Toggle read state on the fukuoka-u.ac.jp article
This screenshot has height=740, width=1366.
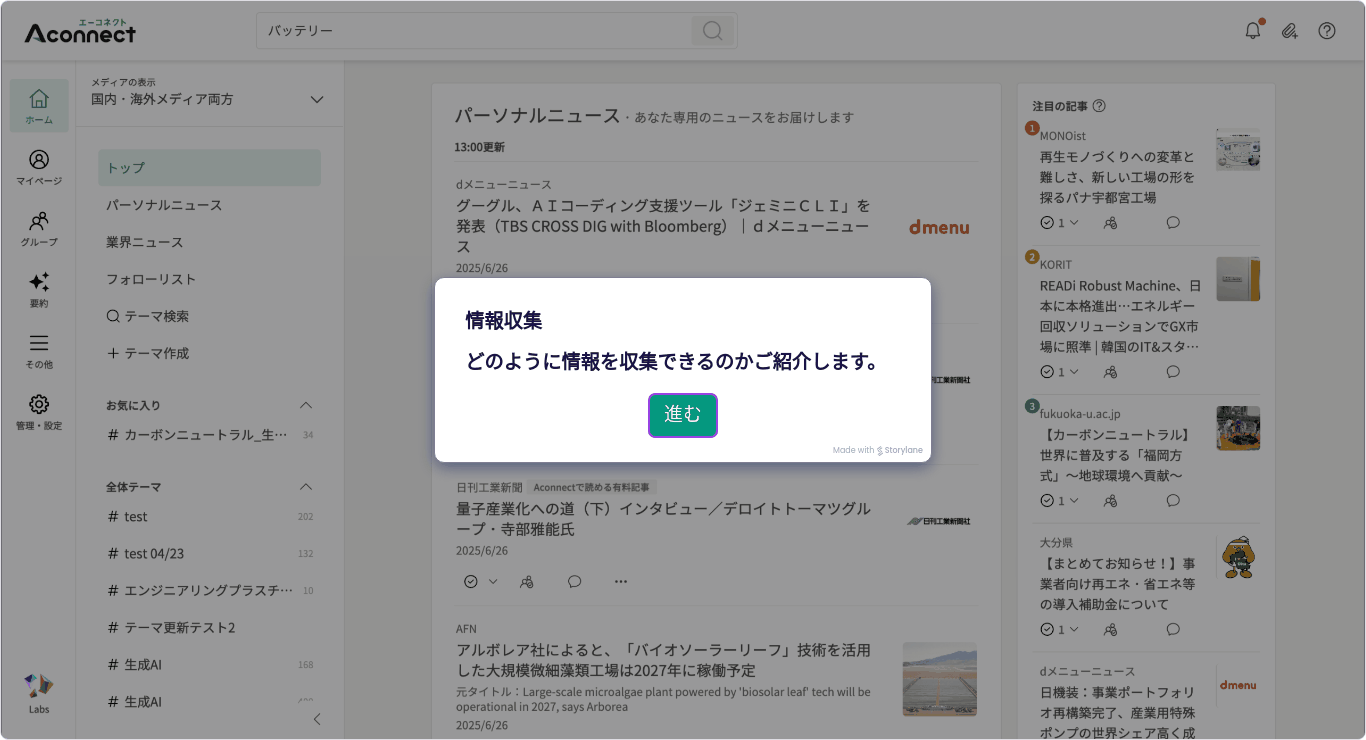[x=1046, y=500]
